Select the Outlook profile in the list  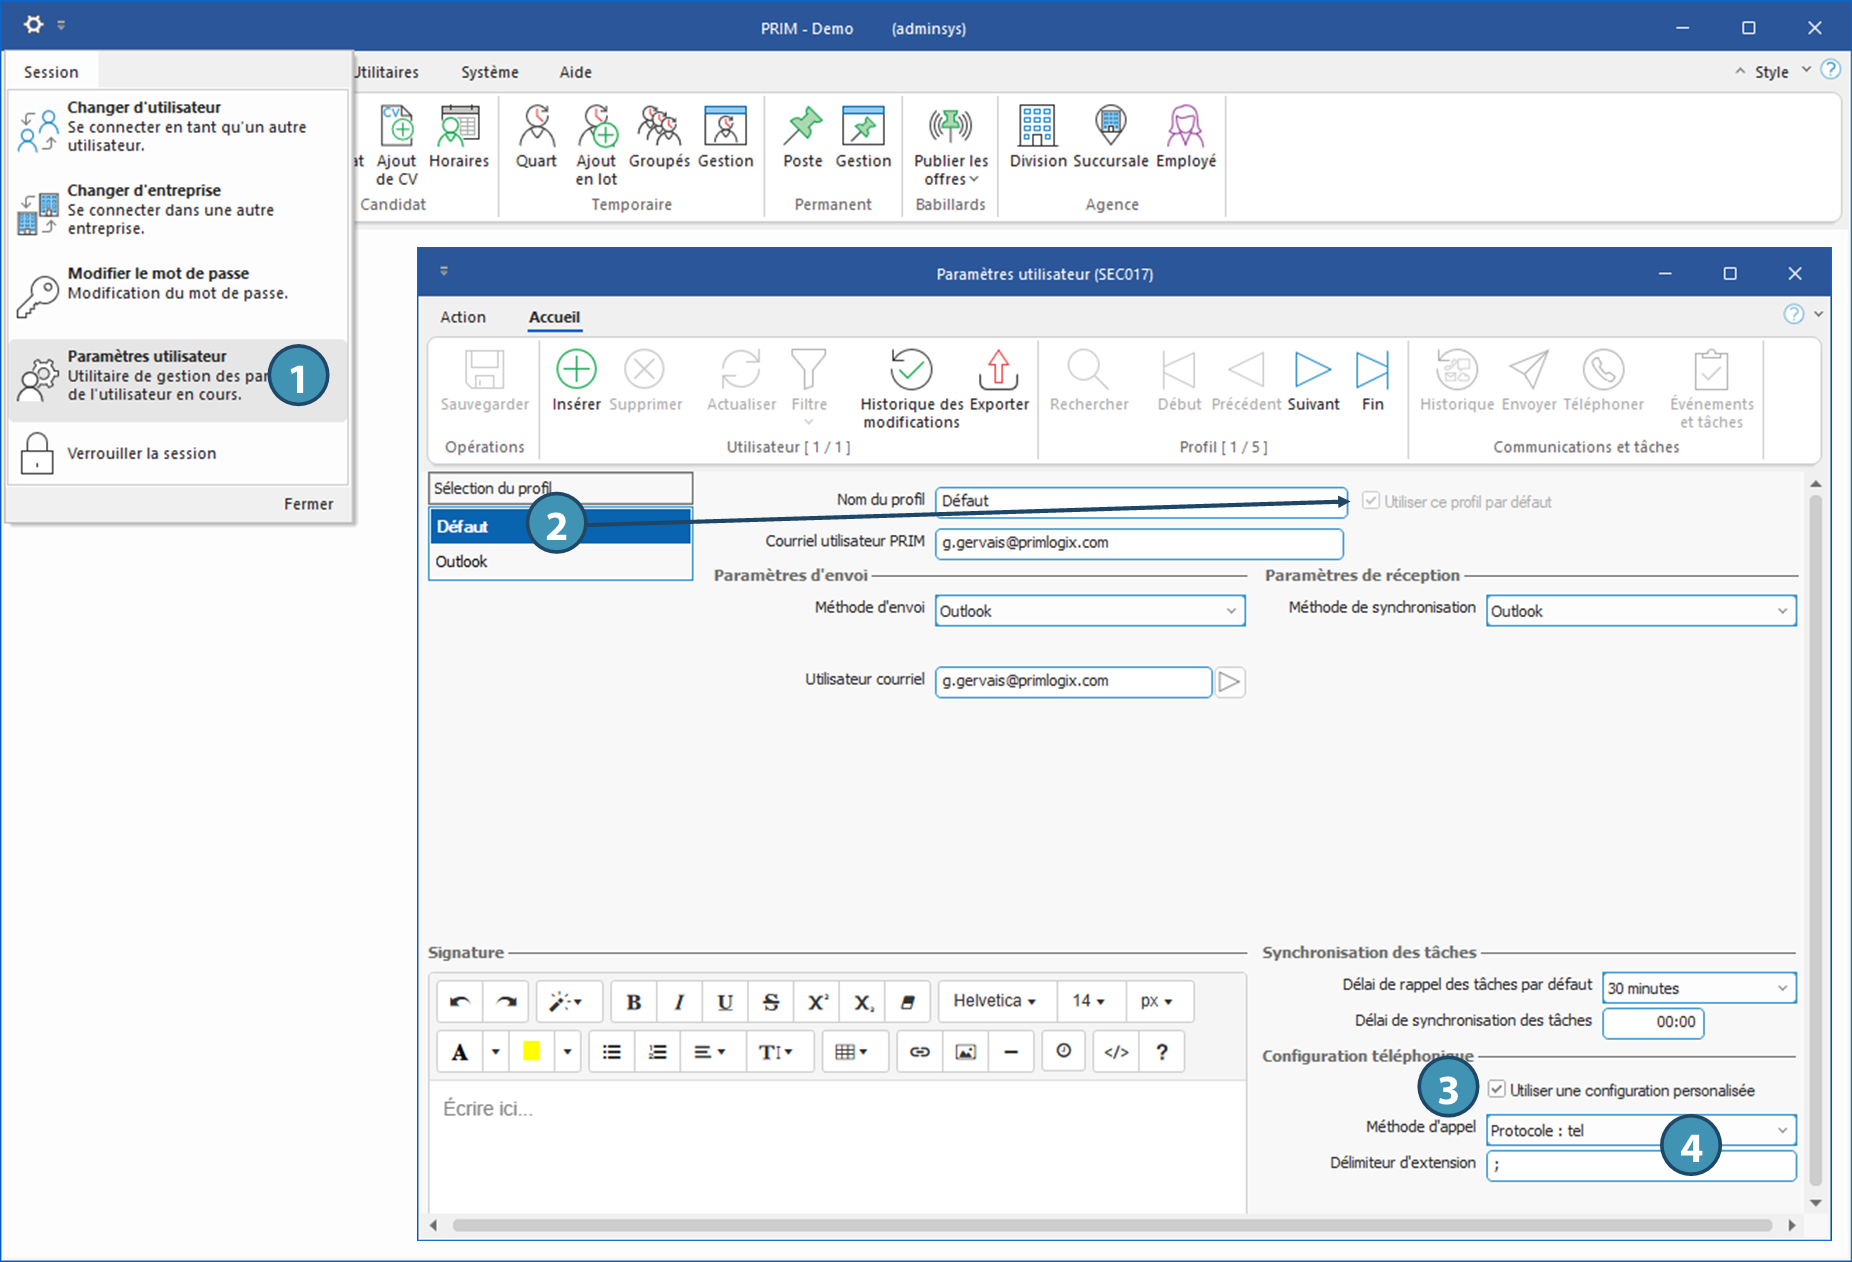(462, 562)
